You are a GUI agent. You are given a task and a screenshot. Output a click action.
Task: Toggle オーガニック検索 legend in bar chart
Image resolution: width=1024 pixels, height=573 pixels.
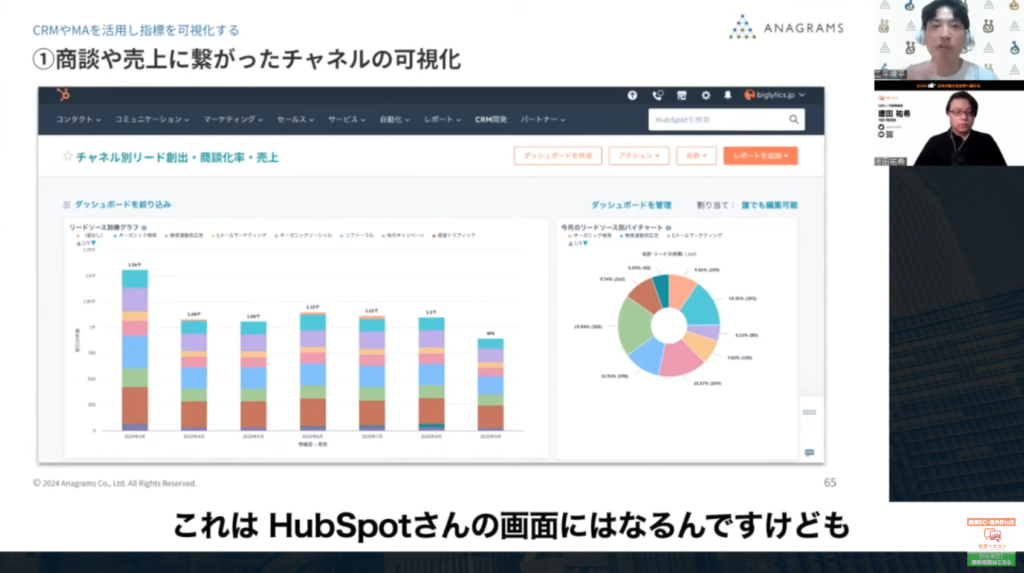pyautogui.click(x=135, y=235)
